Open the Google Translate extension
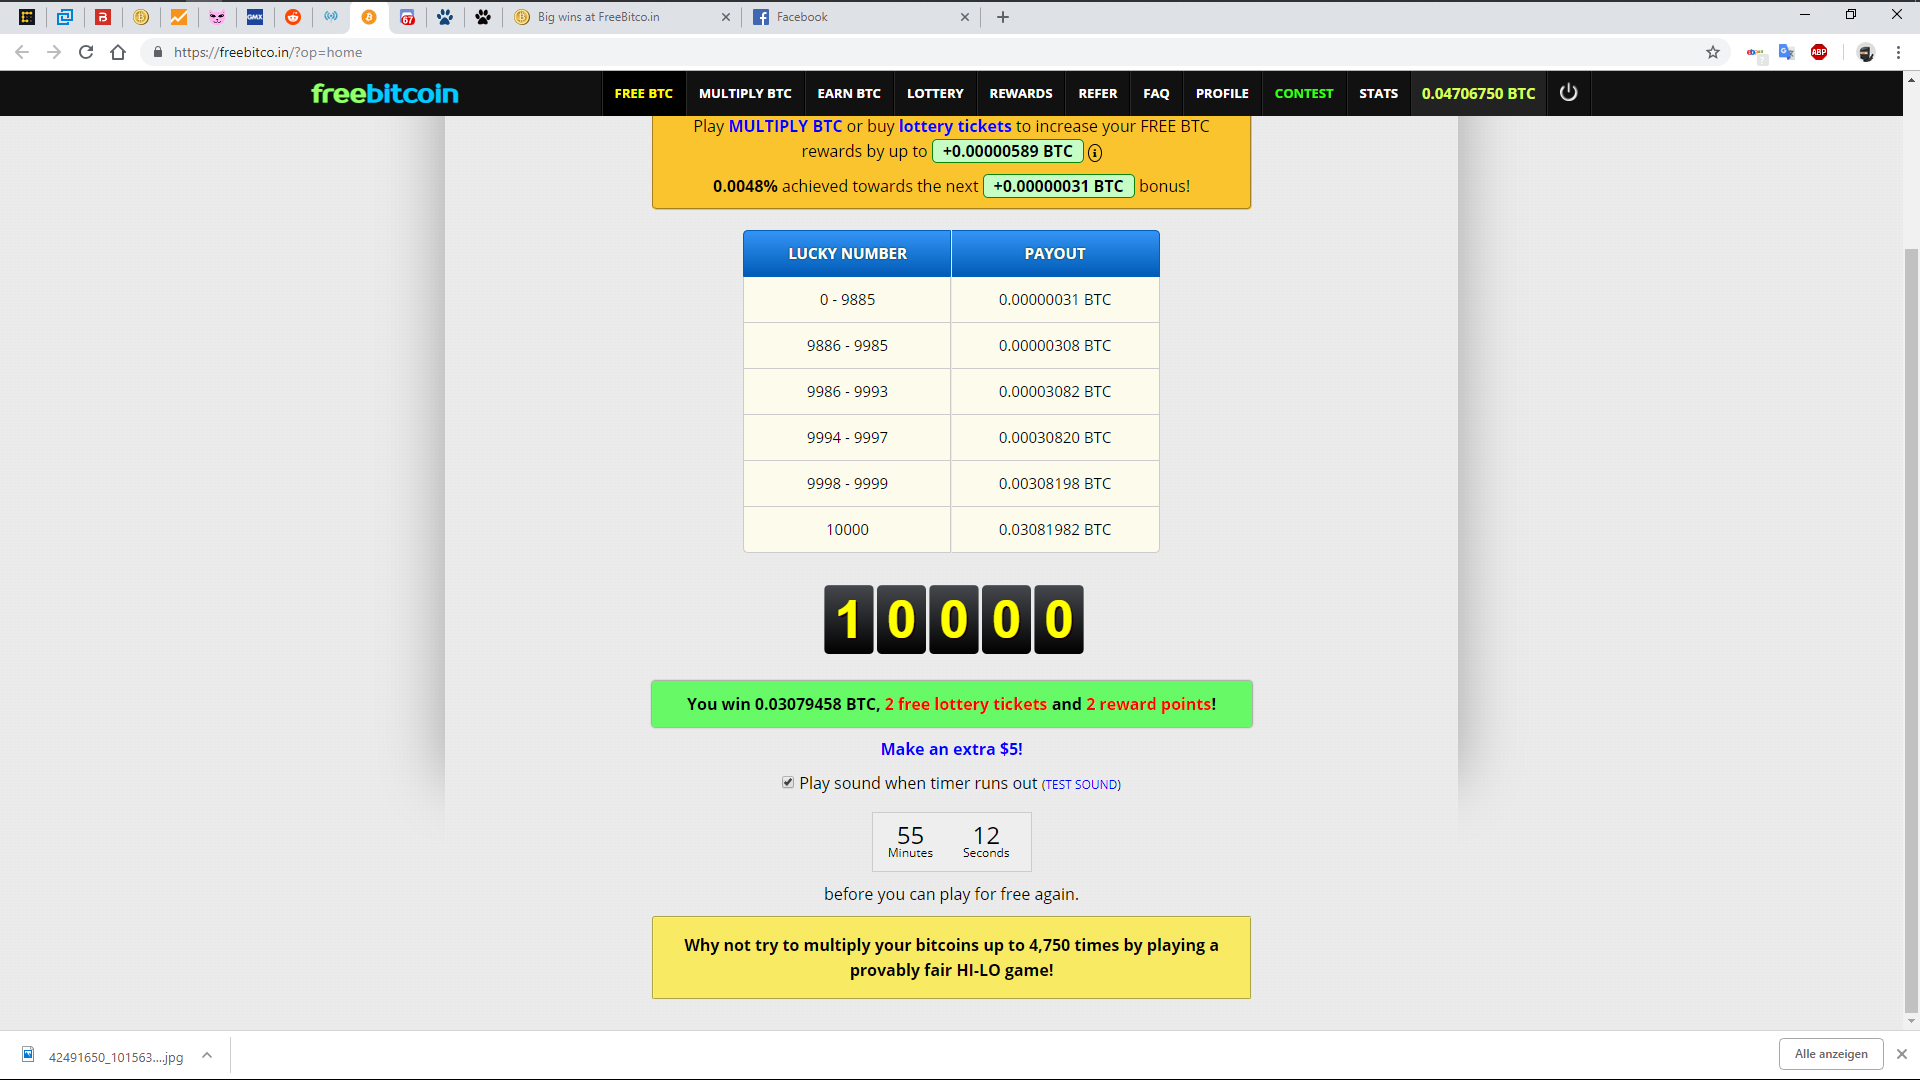 (x=1787, y=52)
